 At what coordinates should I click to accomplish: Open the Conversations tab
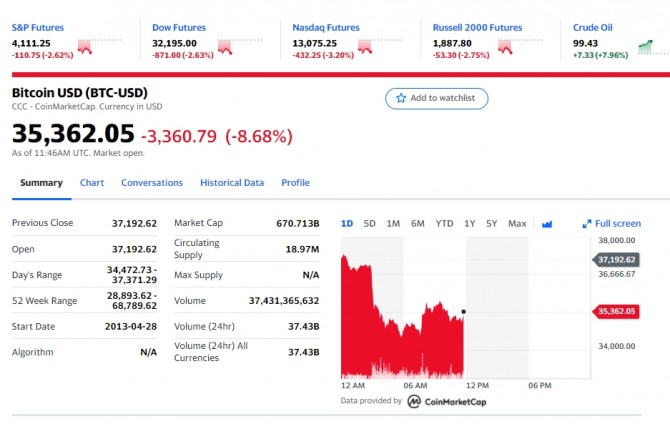coord(152,183)
